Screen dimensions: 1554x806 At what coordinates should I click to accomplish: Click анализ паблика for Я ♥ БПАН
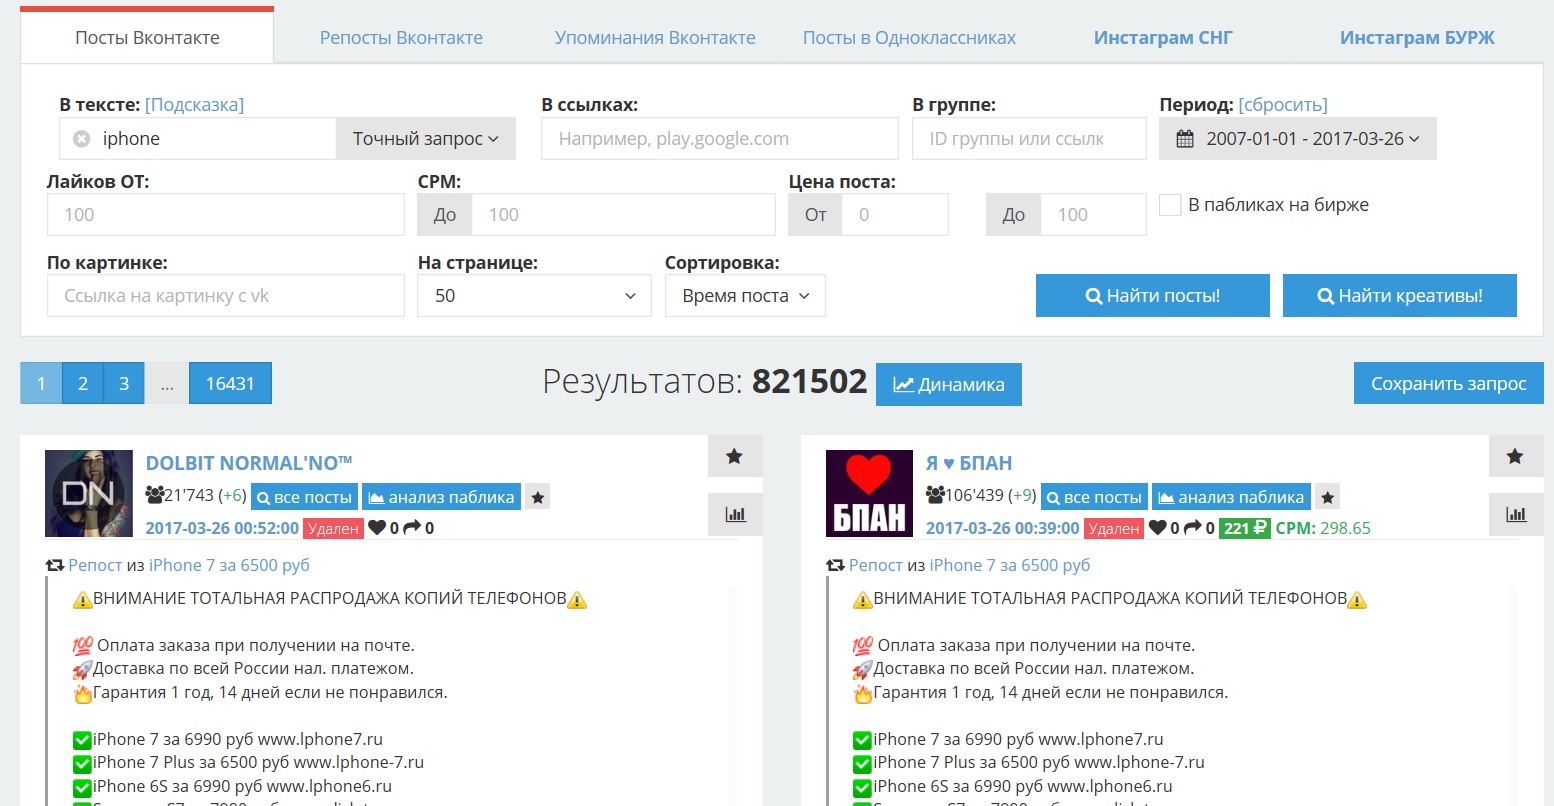click(x=1231, y=497)
